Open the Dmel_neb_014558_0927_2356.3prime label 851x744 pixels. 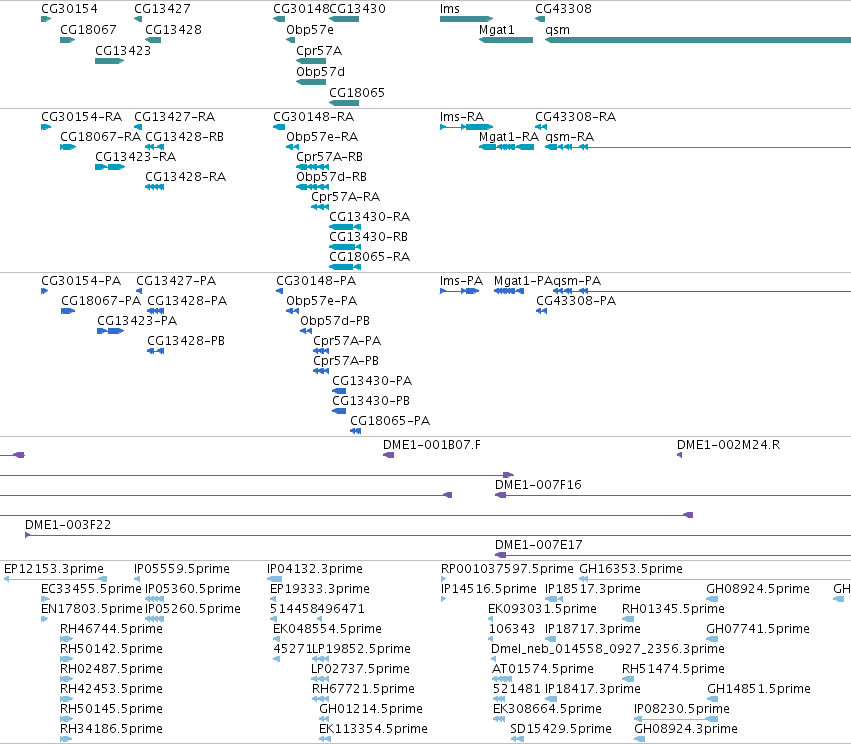[x=608, y=650]
